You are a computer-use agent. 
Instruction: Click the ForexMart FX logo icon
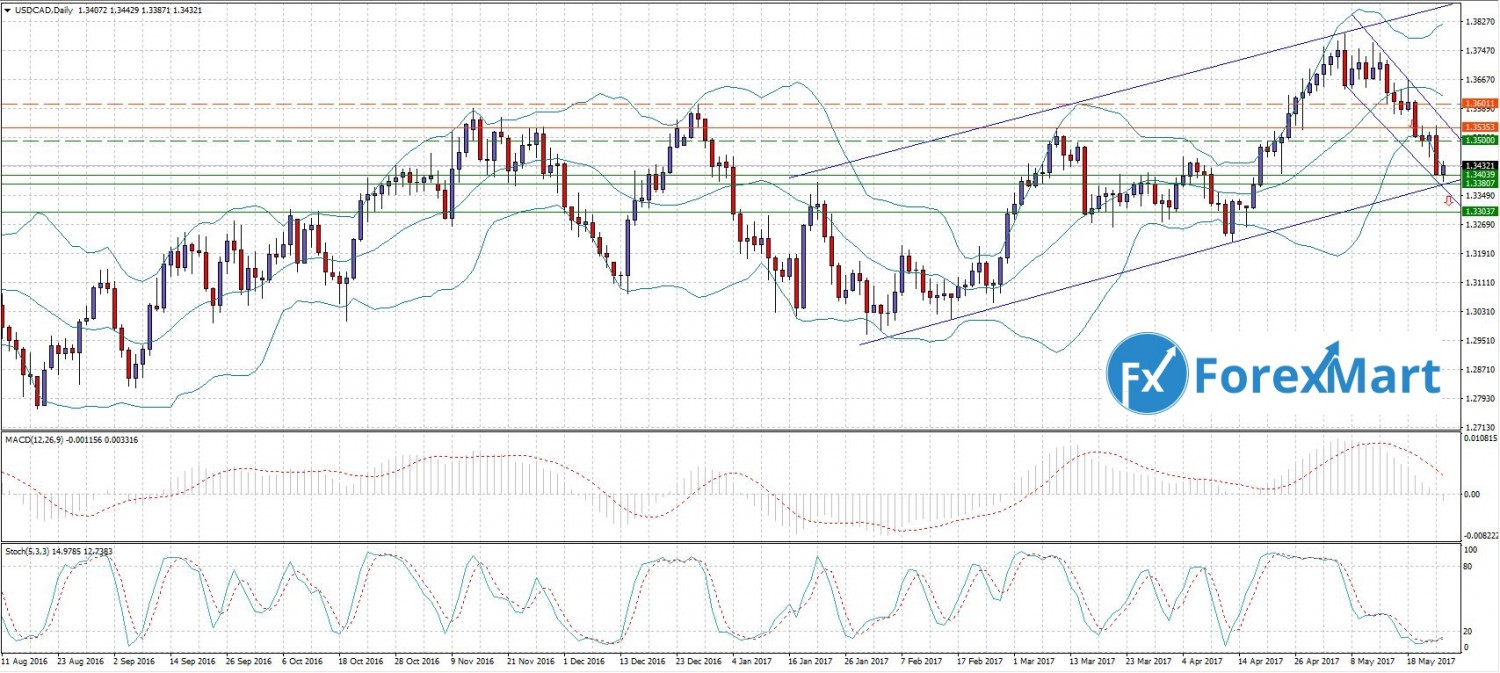(1146, 373)
